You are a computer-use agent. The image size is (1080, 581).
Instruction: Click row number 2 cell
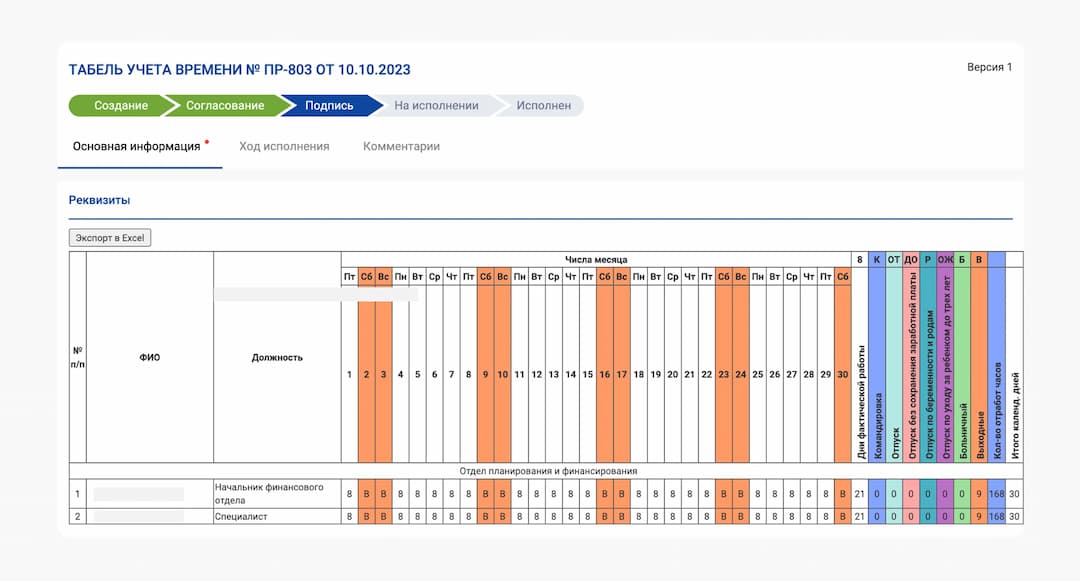[78, 516]
